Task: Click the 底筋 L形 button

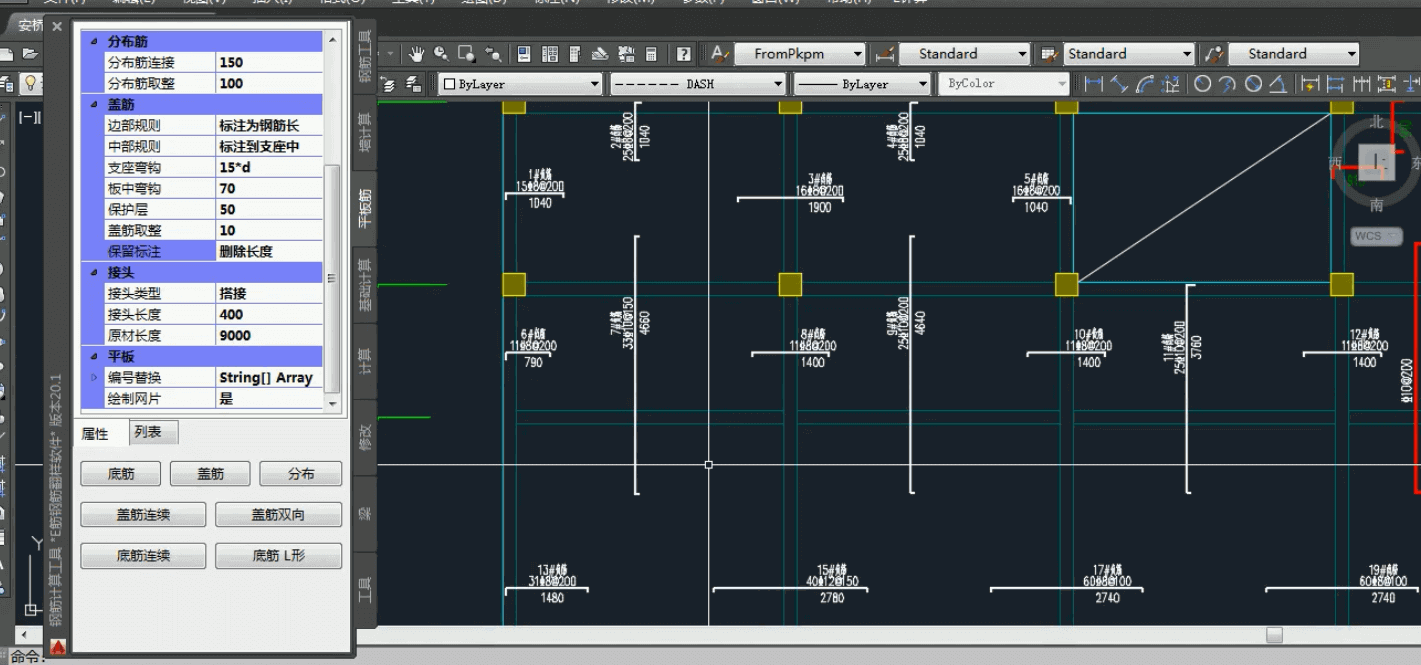Action: (278, 556)
